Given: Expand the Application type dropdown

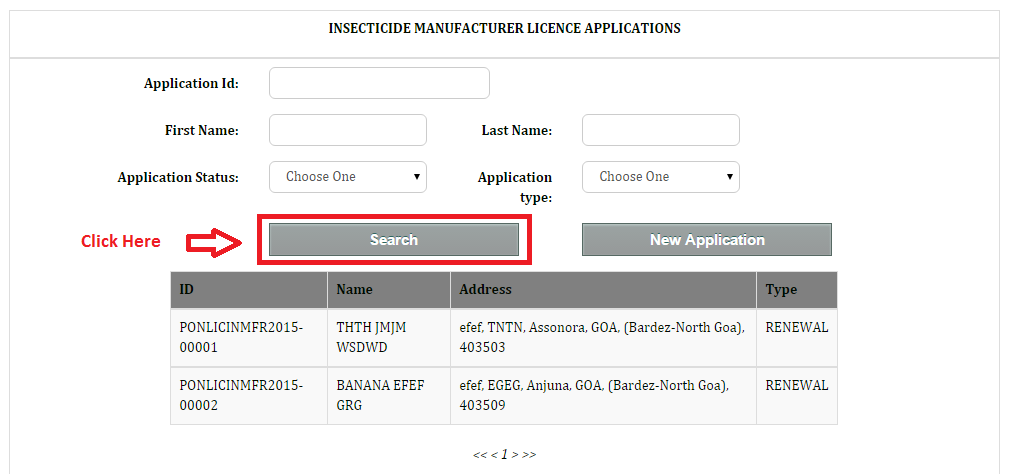Looking at the screenshot, I should pyautogui.click(x=660, y=177).
